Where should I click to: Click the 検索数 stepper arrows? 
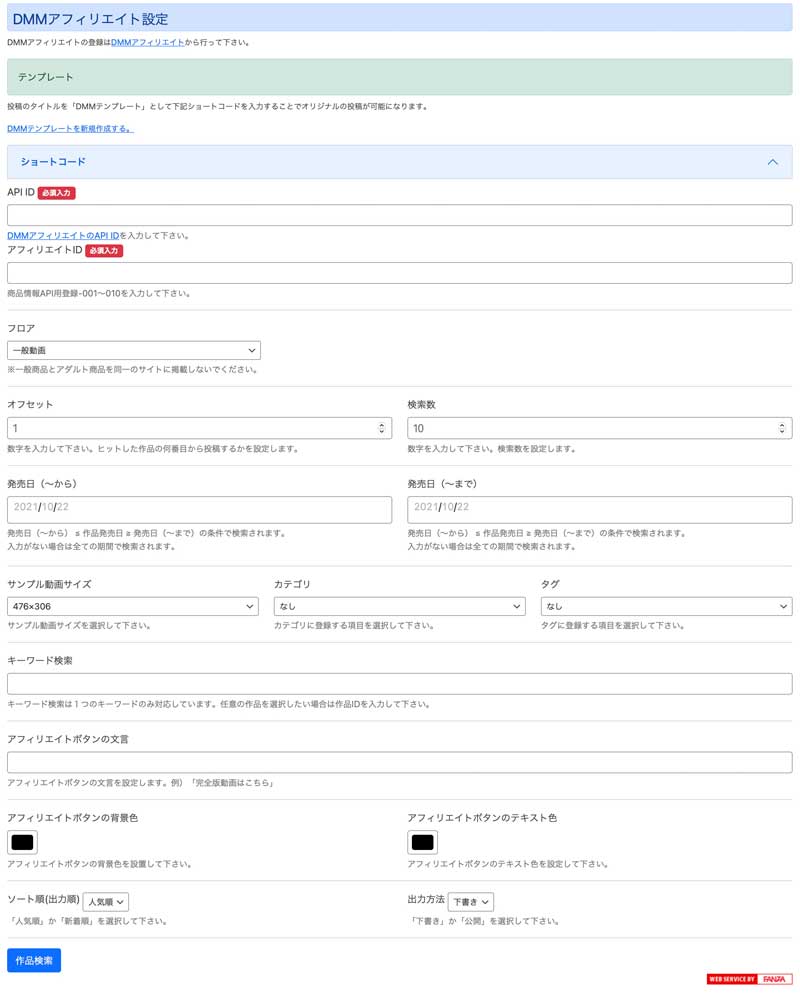coord(781,428)
